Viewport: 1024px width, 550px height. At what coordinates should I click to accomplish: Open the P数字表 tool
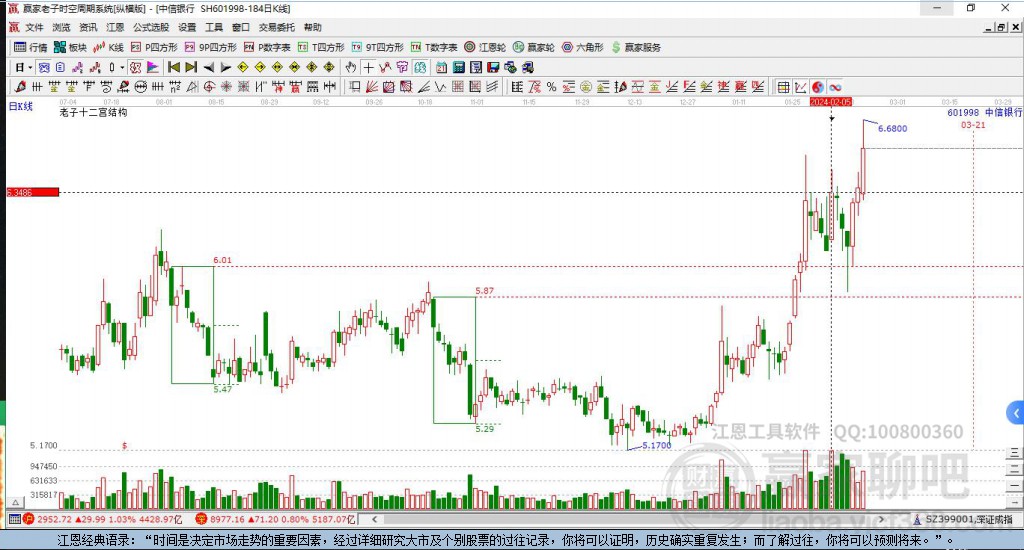[x=267, y=47]
